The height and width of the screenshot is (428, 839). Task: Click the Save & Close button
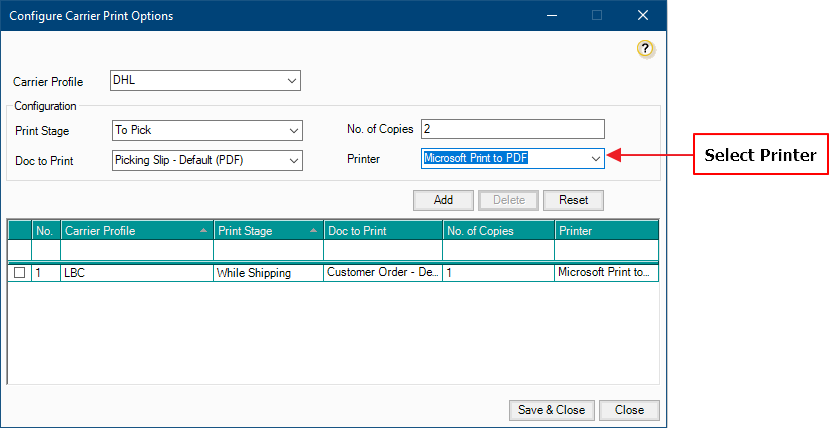551,410
